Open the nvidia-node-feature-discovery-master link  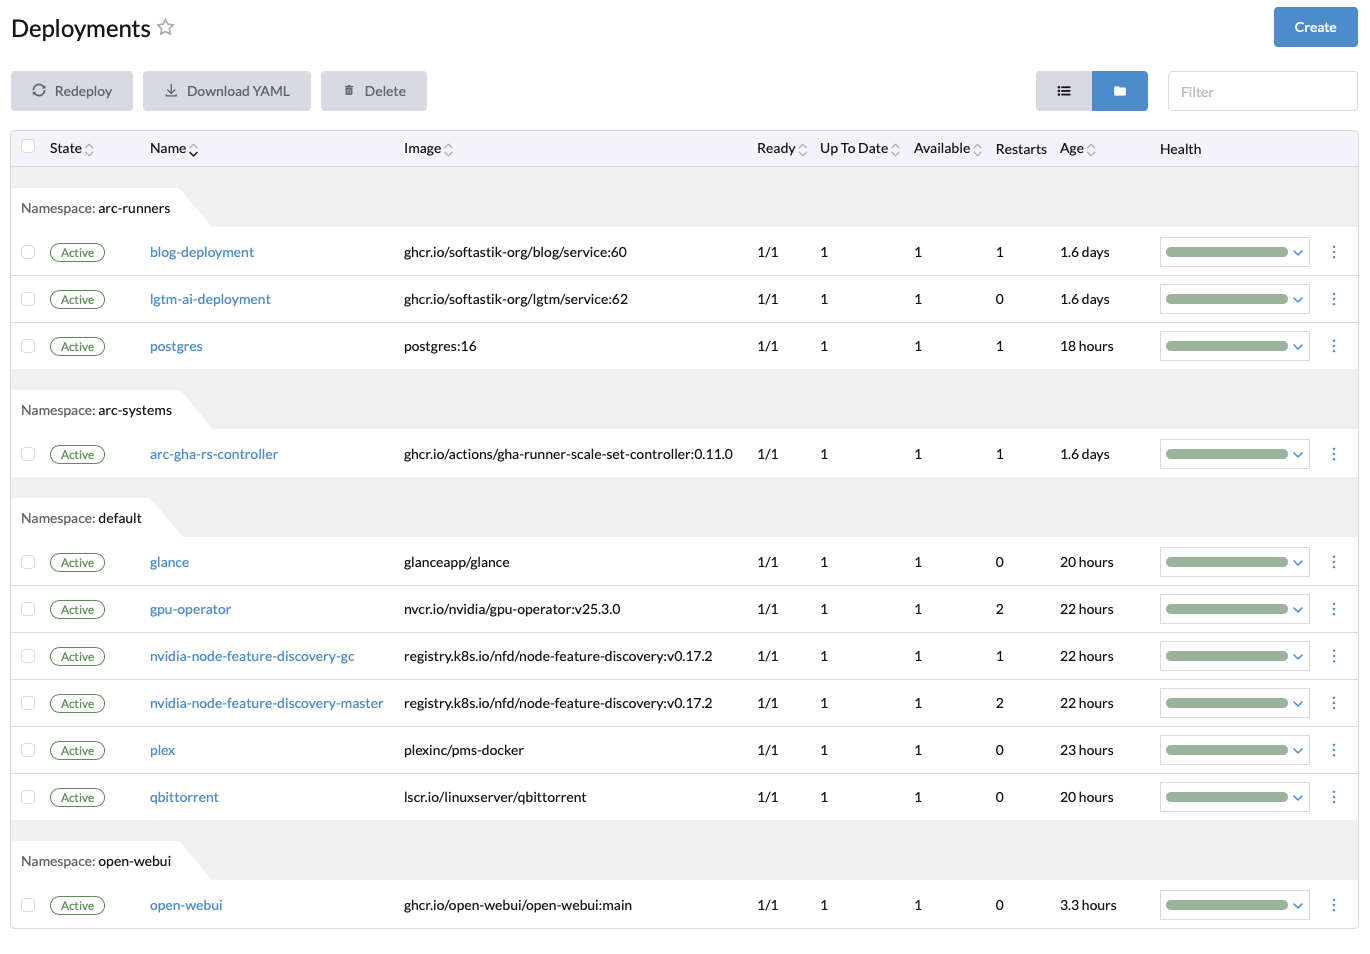266,703
